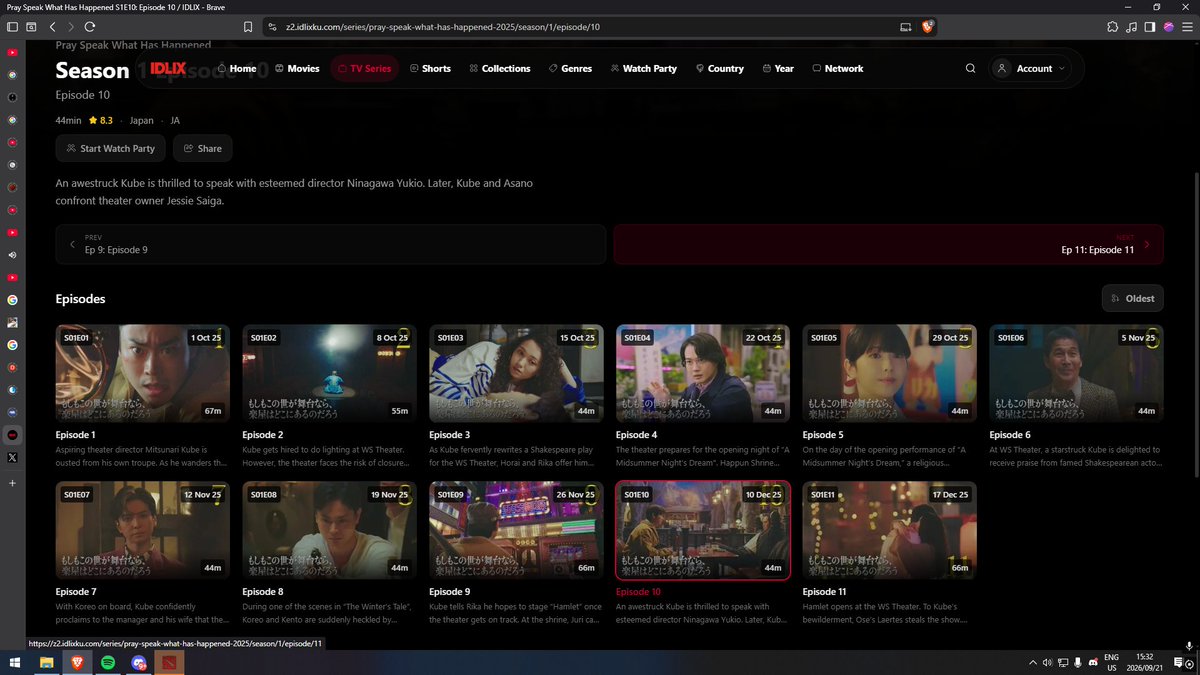The width and height of the screenshot is (1200, 675).
Task: Open the S01E07 episode thumbnail
Action: [x=143, y=530]
